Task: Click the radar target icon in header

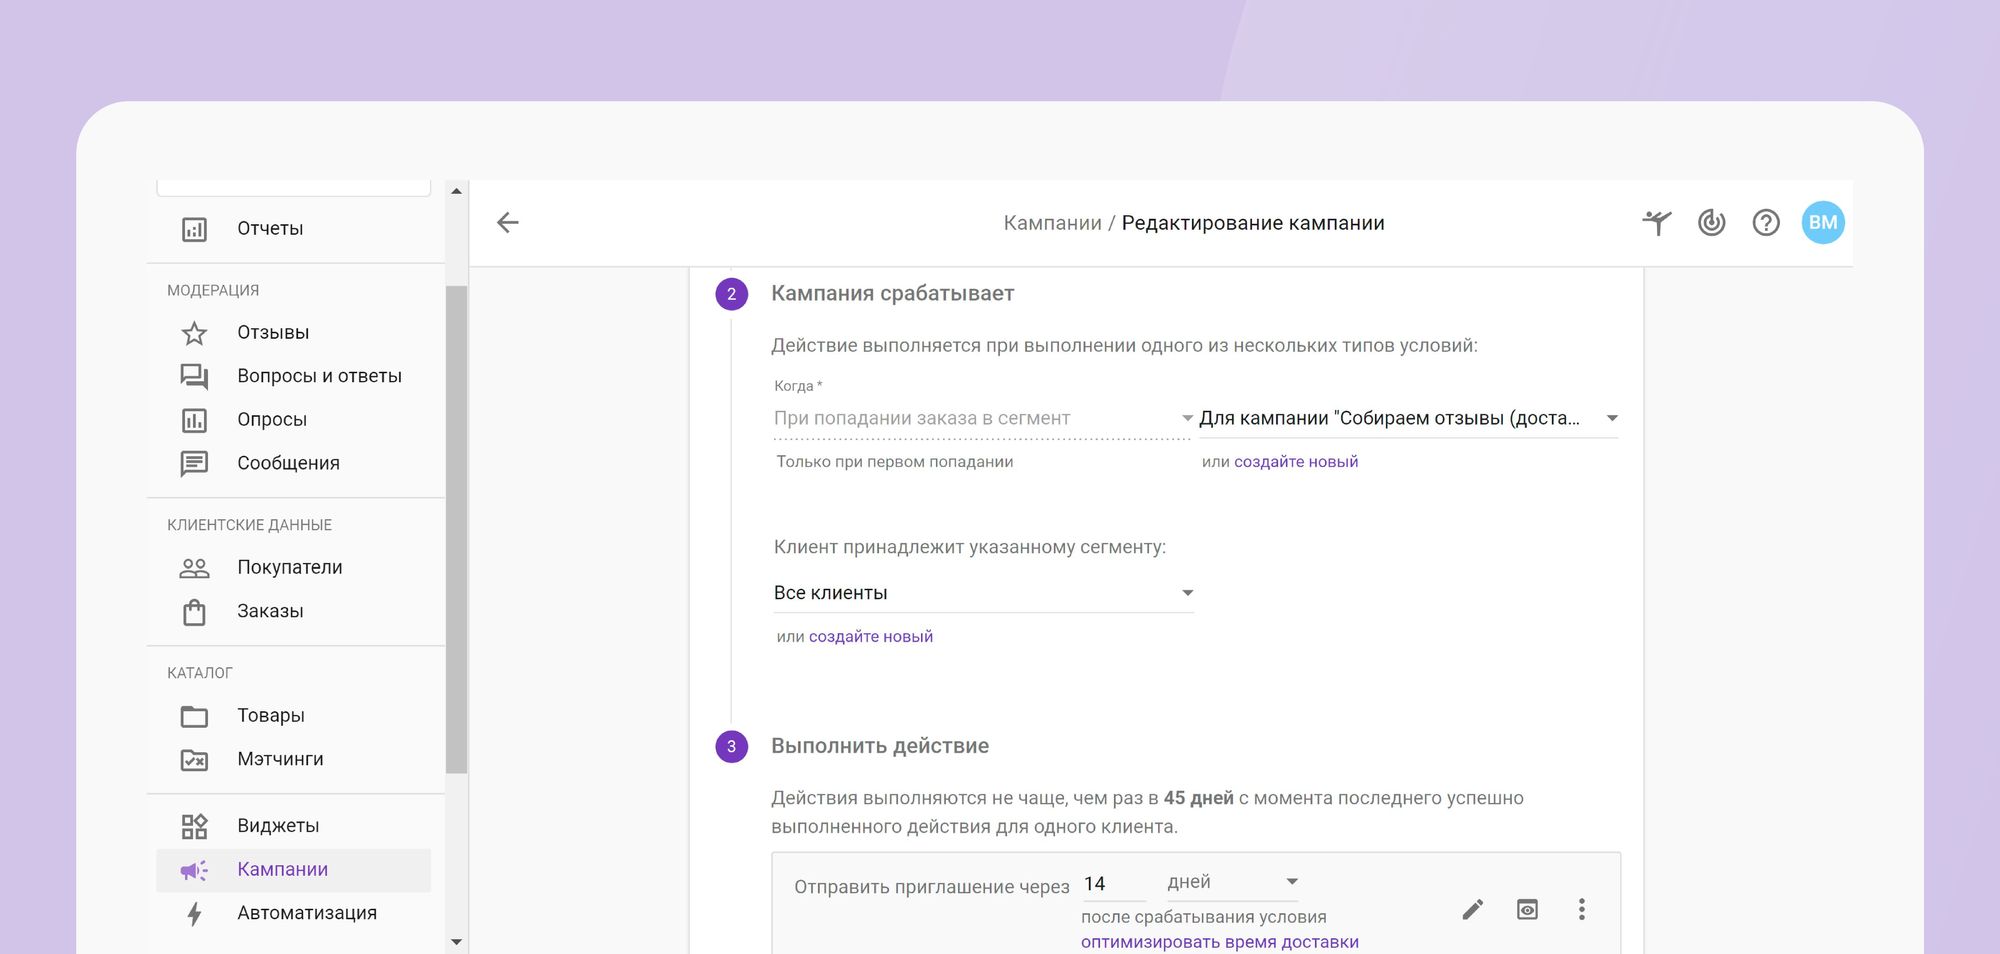Action: [1711, 223]
